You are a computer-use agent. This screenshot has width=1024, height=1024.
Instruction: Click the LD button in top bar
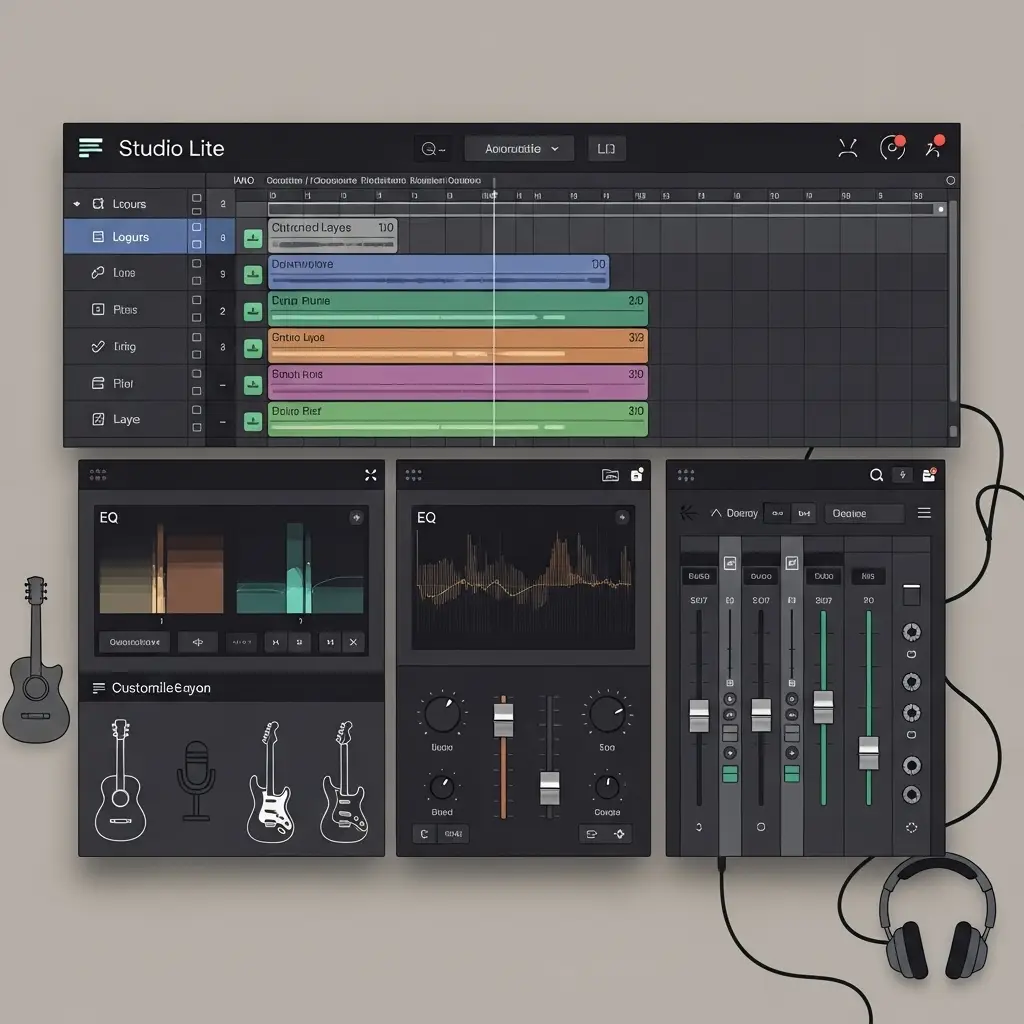click(x=606, y=149)
